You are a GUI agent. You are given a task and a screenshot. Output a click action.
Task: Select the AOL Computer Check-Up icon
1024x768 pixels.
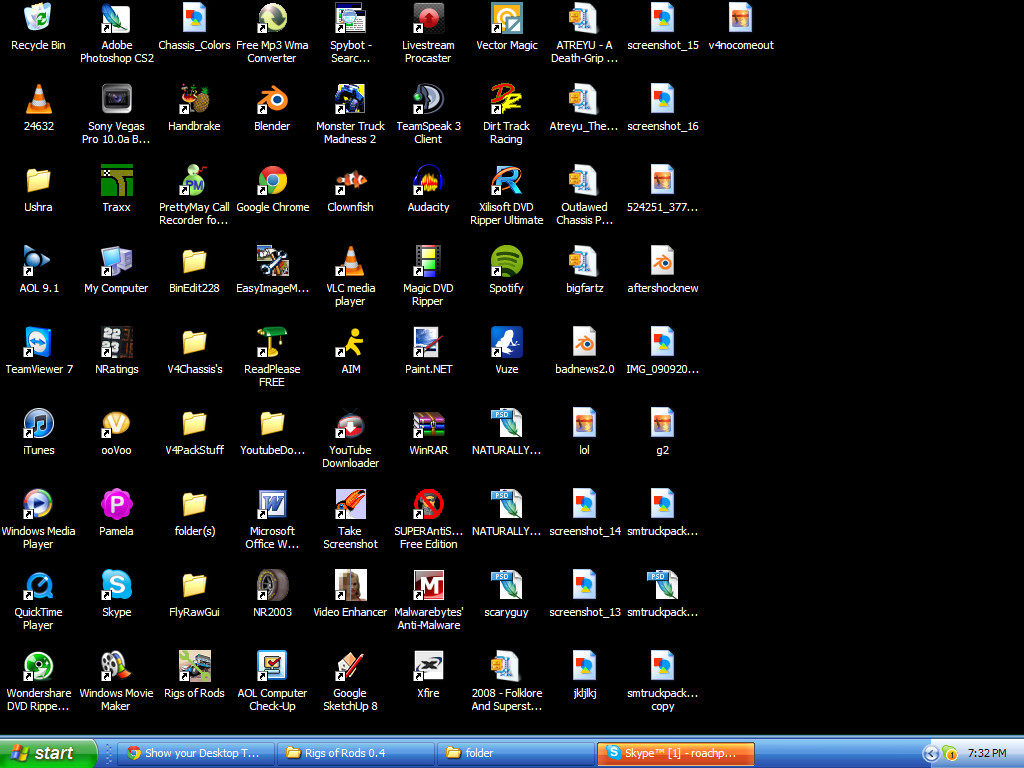272,666
